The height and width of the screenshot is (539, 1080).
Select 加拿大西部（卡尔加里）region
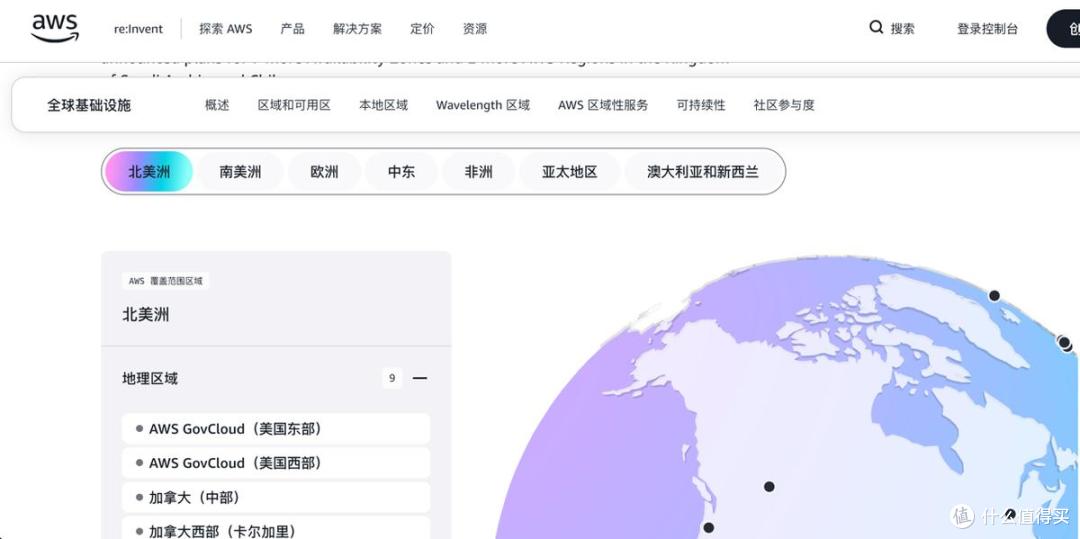coord(276,529)
